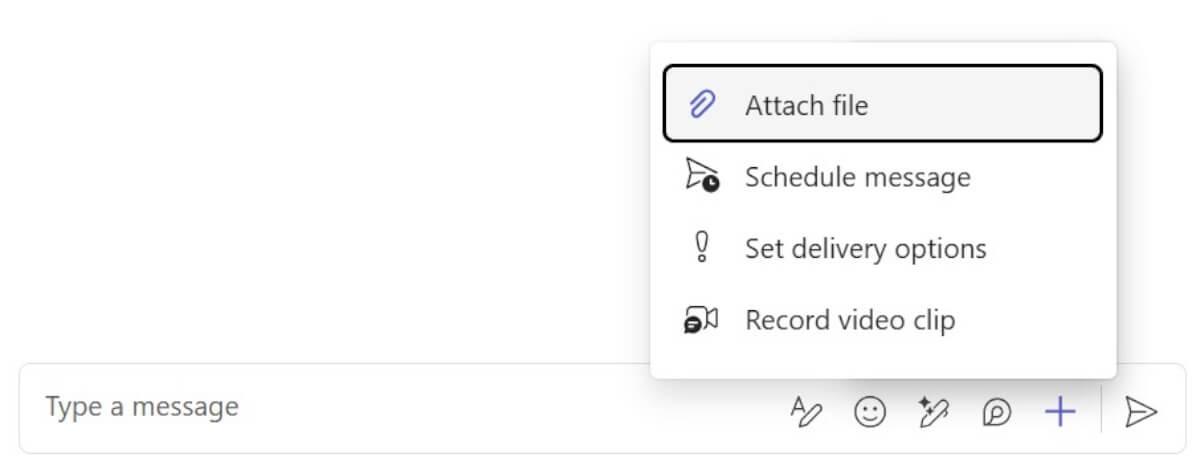Click the word 'options' in Set delivery options
The width and height of the screenshot is (1200, 474).
pos(942,248)
